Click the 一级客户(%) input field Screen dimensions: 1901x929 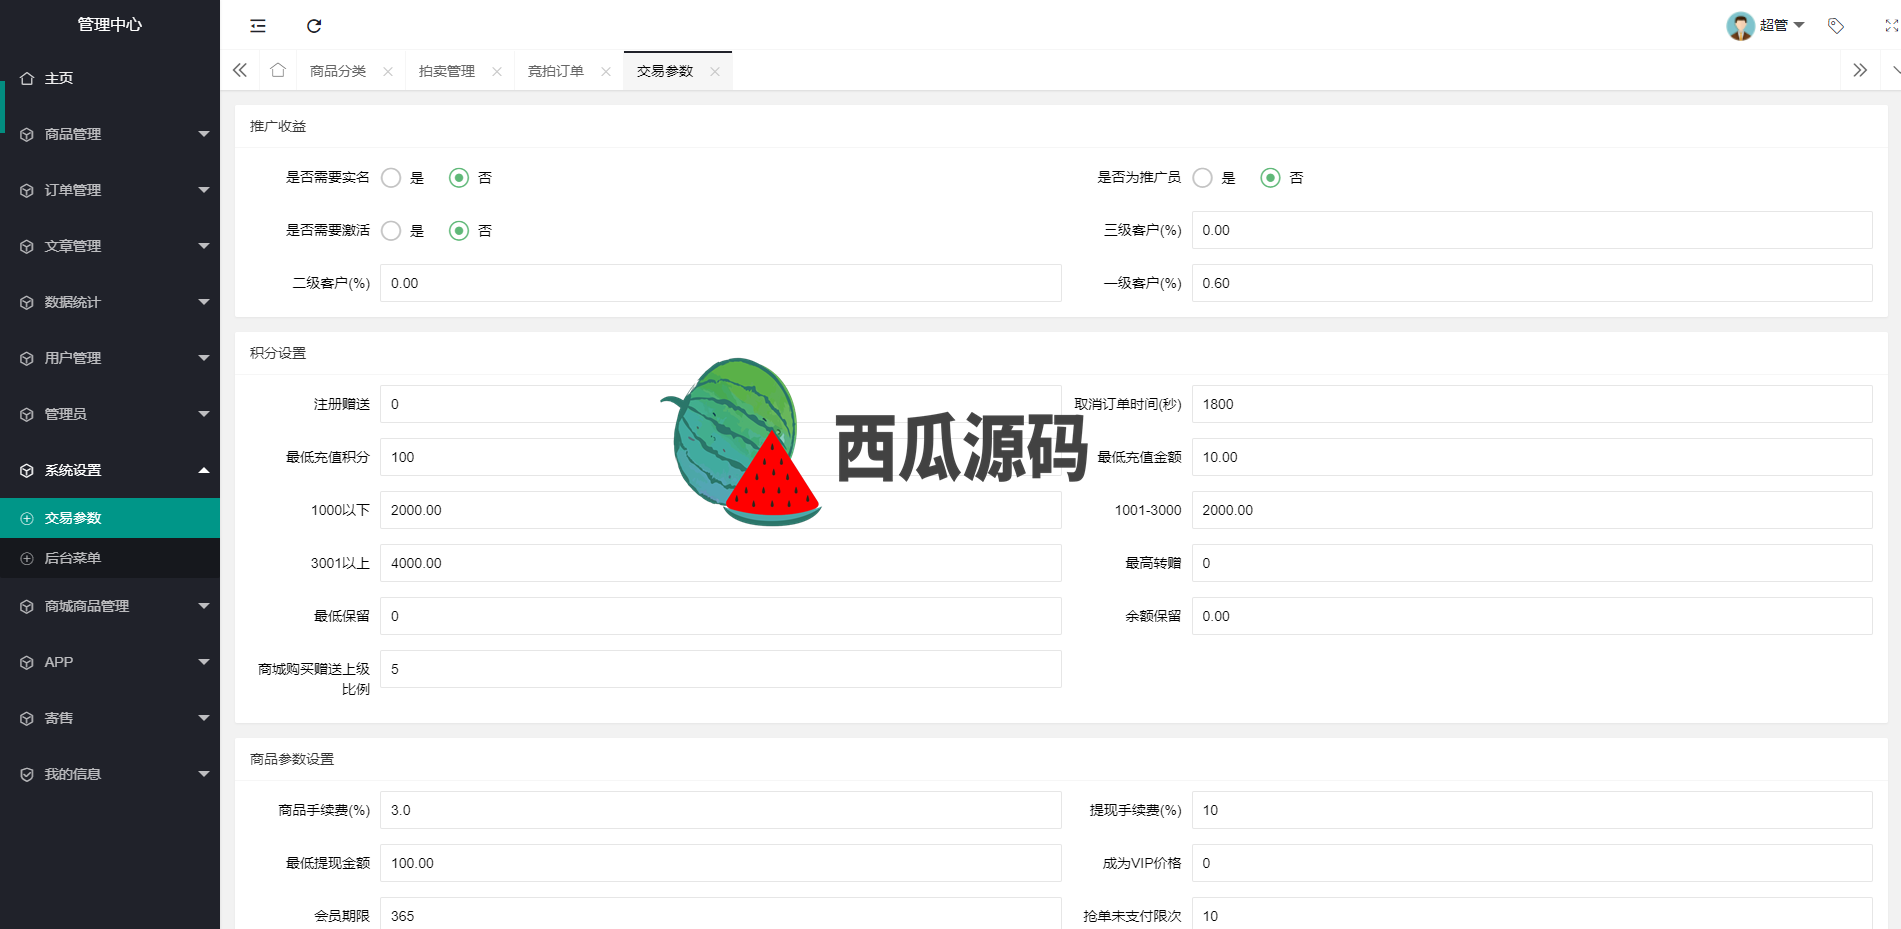tap(1532, 283)
